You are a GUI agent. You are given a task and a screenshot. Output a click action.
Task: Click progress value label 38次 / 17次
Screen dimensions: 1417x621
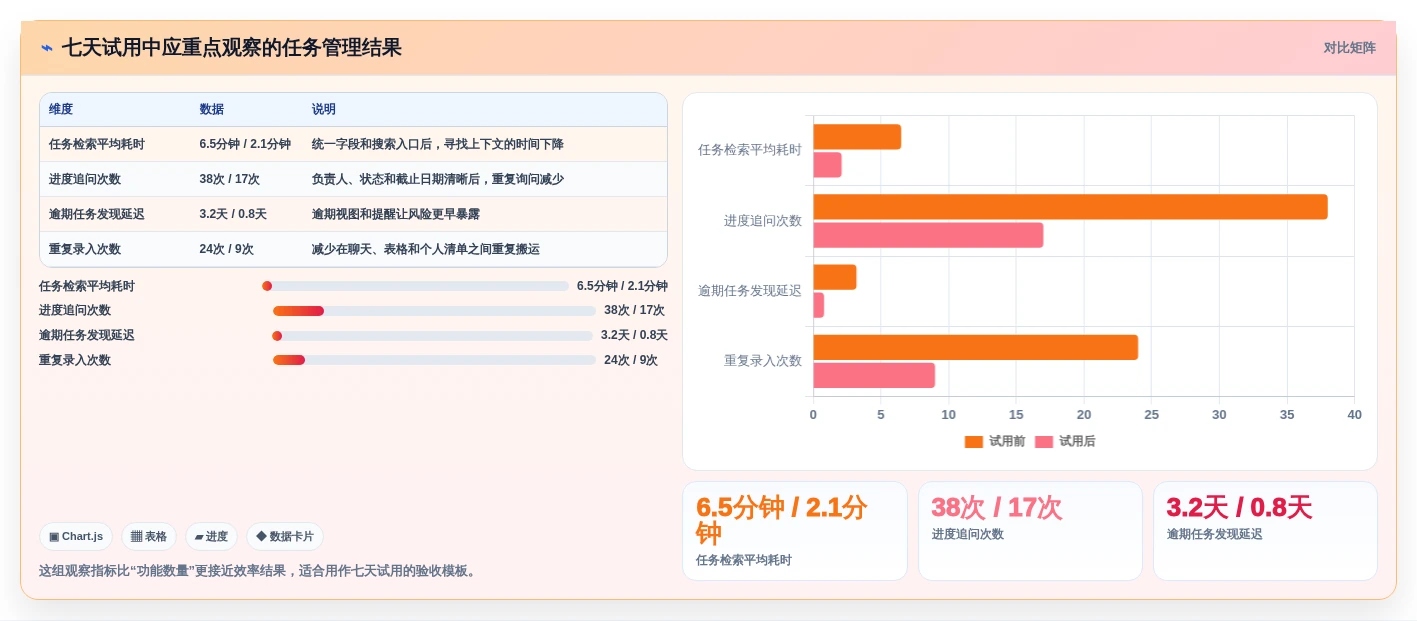[634, 311]
